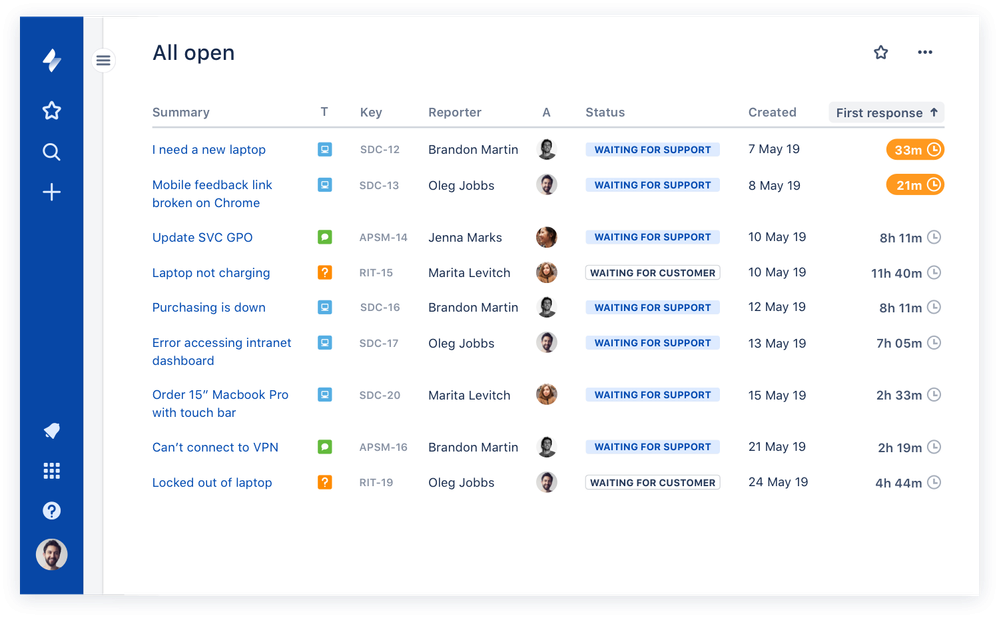999x618 pixels.
Task: Click the 21m SLA breach badge
Action: point(915,185)
